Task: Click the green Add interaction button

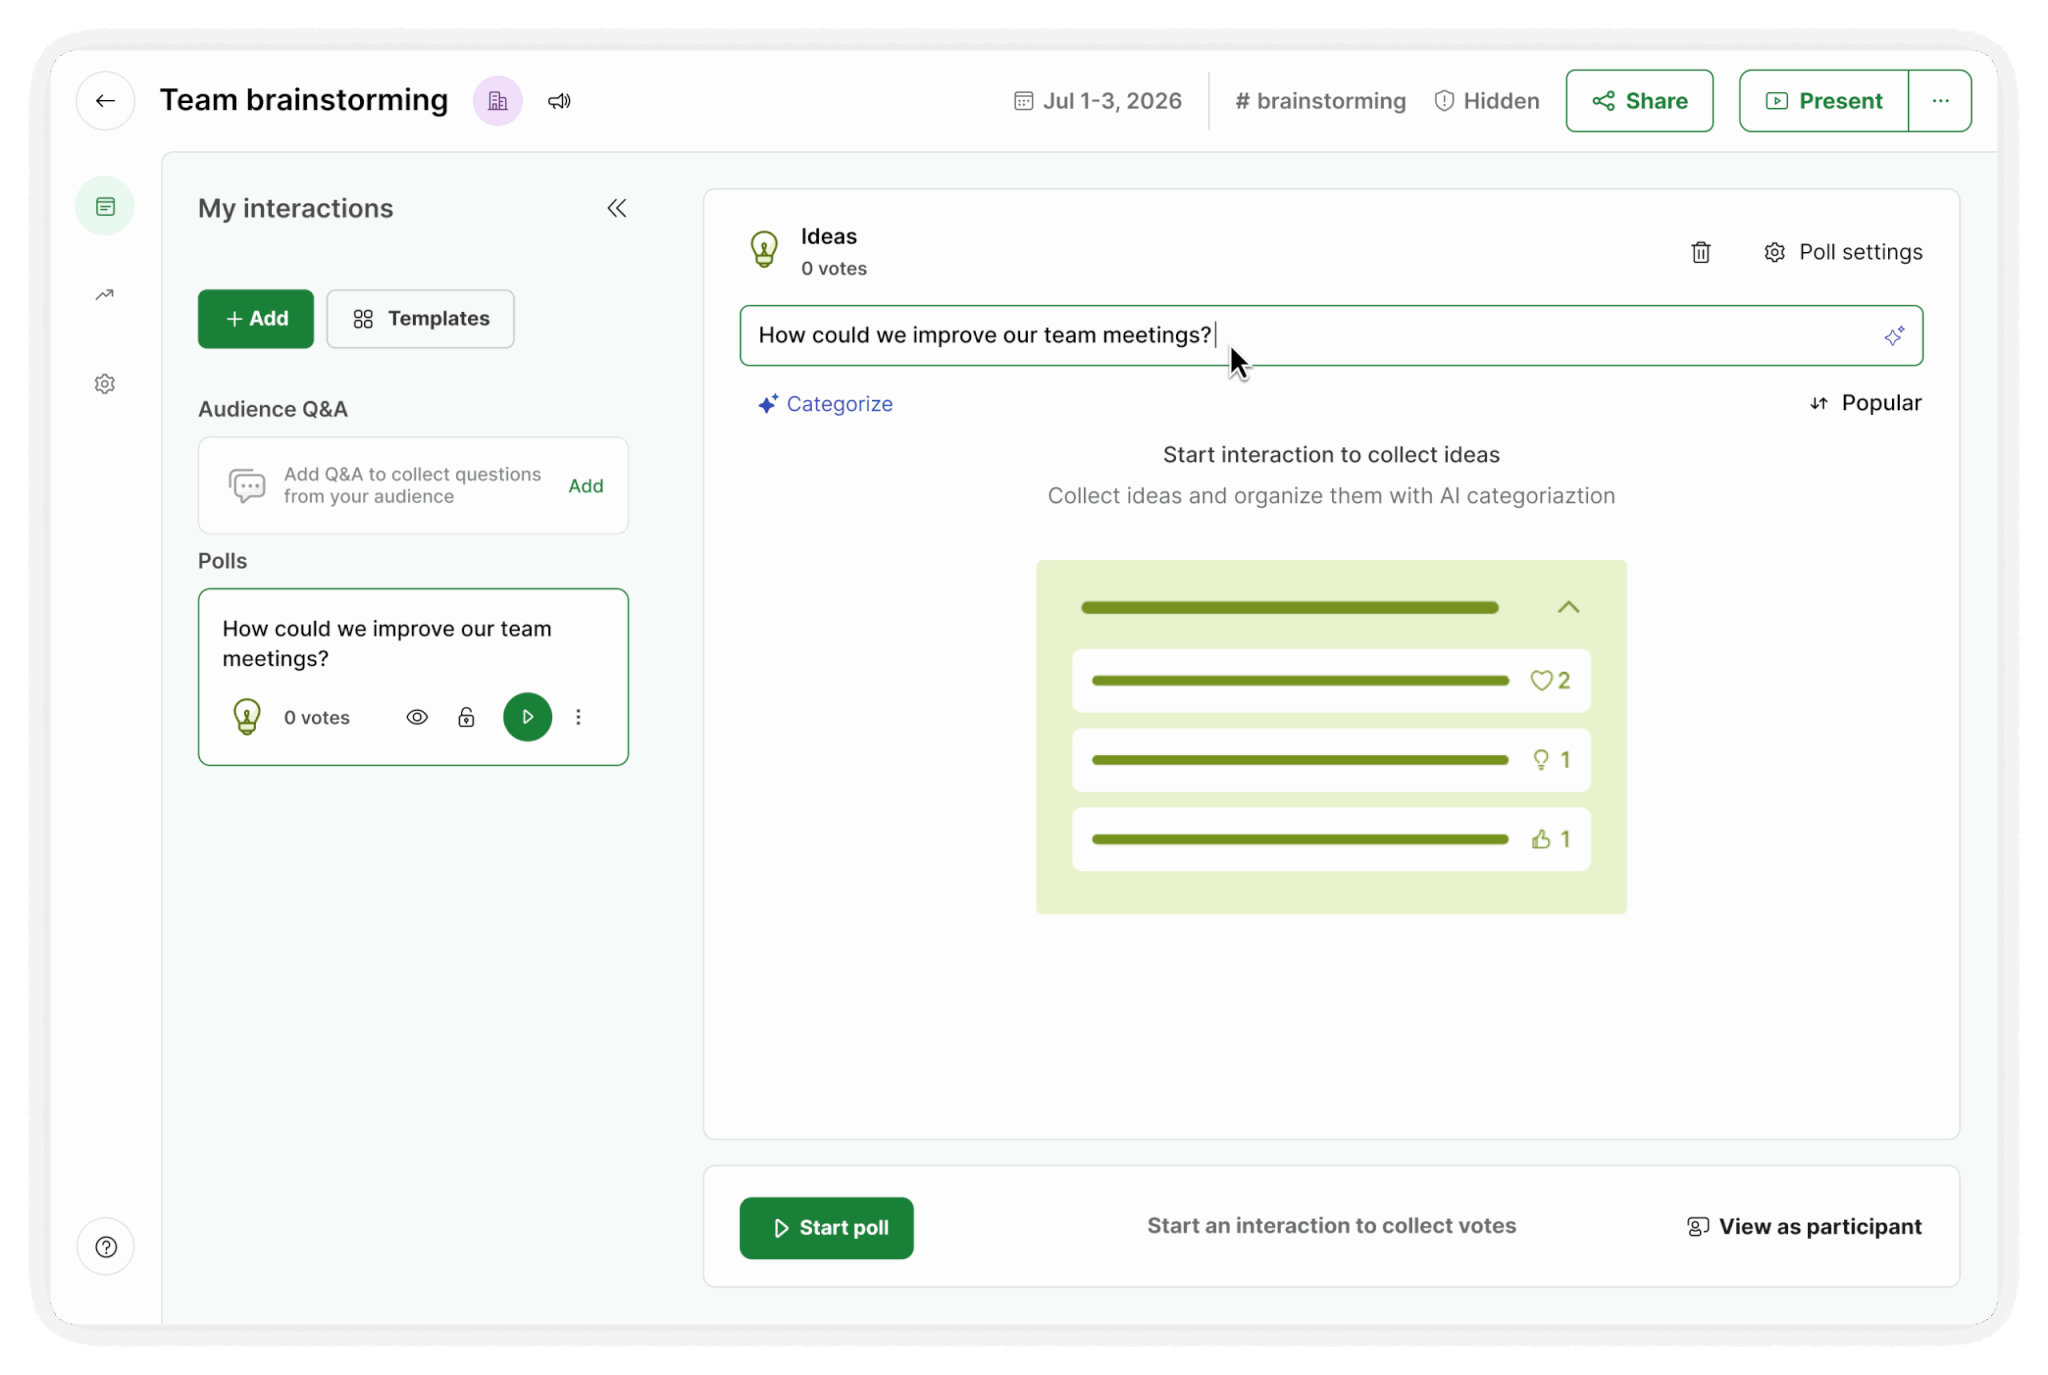Action: (256, 319)
